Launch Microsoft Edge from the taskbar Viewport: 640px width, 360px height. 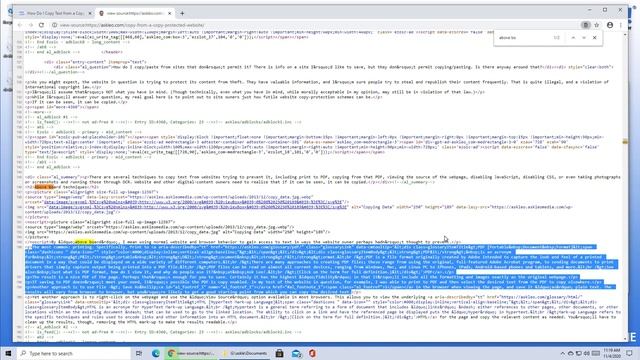[x=156, y=353]
